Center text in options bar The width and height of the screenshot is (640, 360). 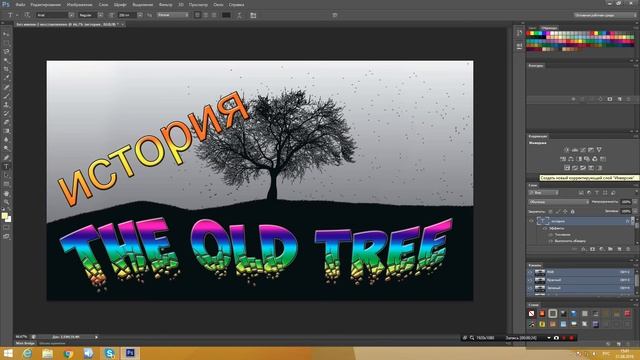[x=205, y=15]
